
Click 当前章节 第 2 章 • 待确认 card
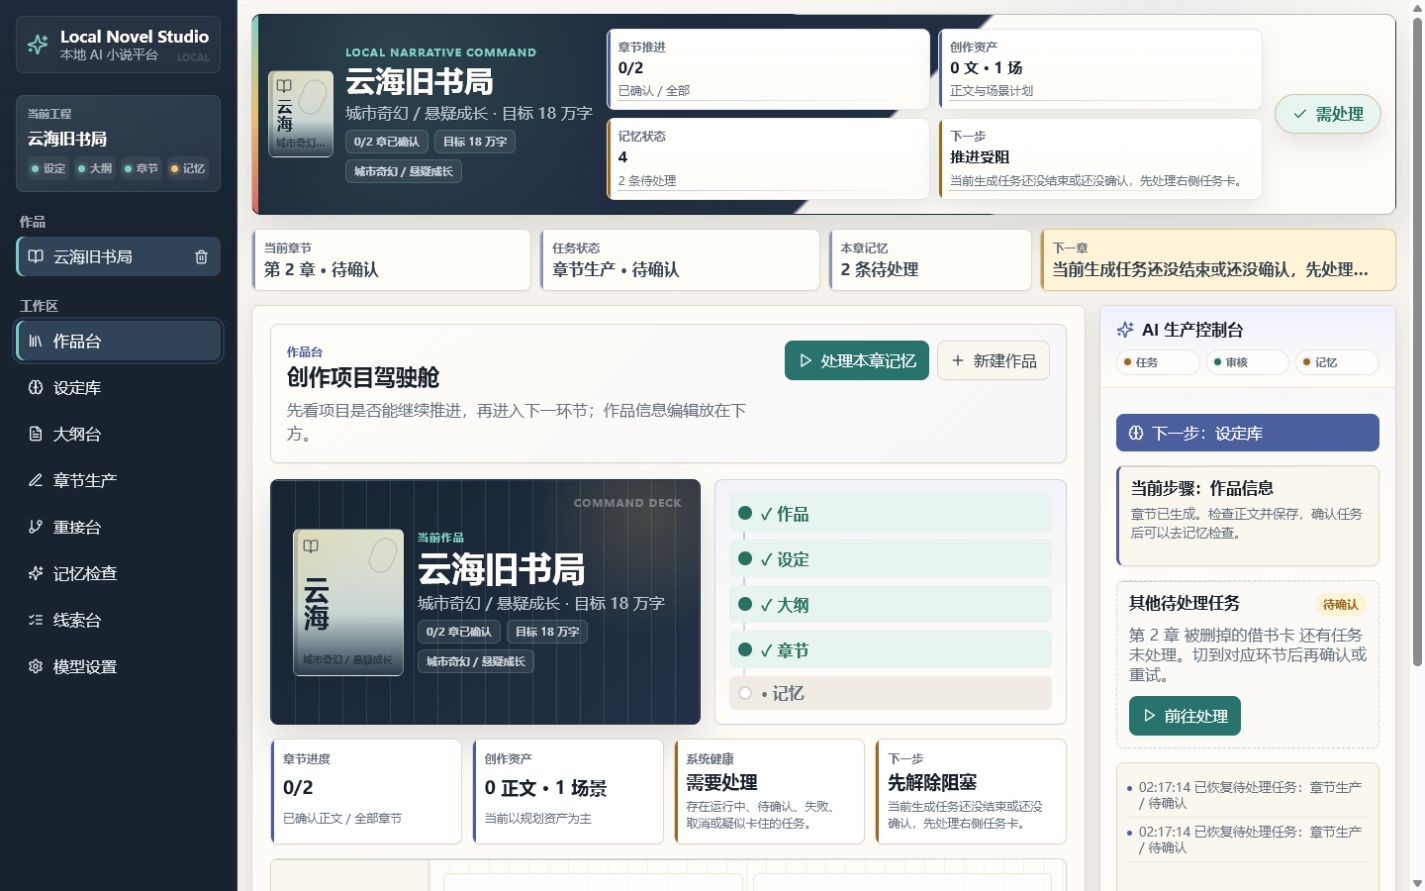click(391, 260)
